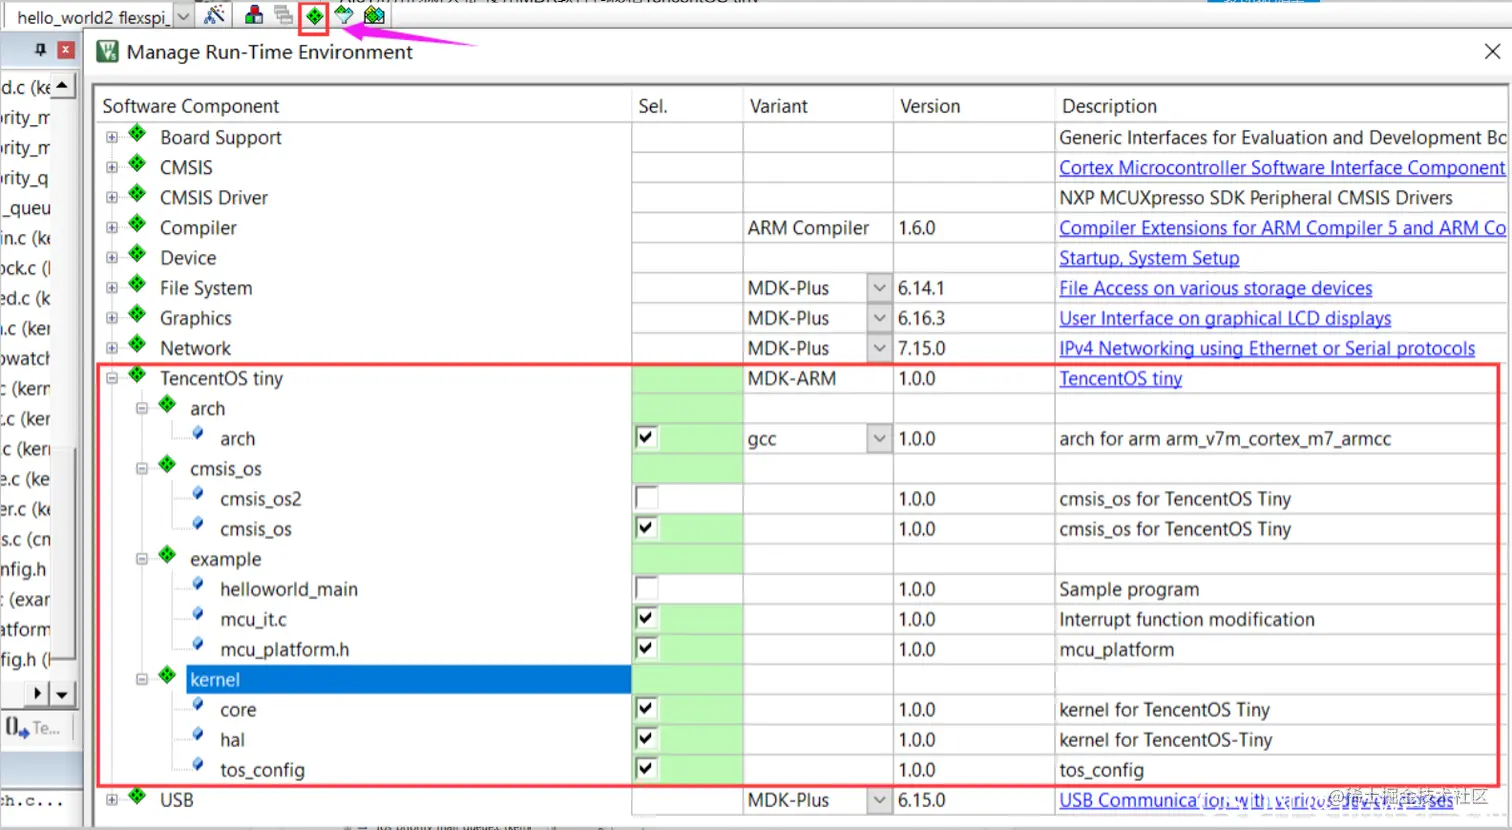Click the uVision logo in dialog title bar
This screenshot has height=830, width=1512.
point(107,52)
